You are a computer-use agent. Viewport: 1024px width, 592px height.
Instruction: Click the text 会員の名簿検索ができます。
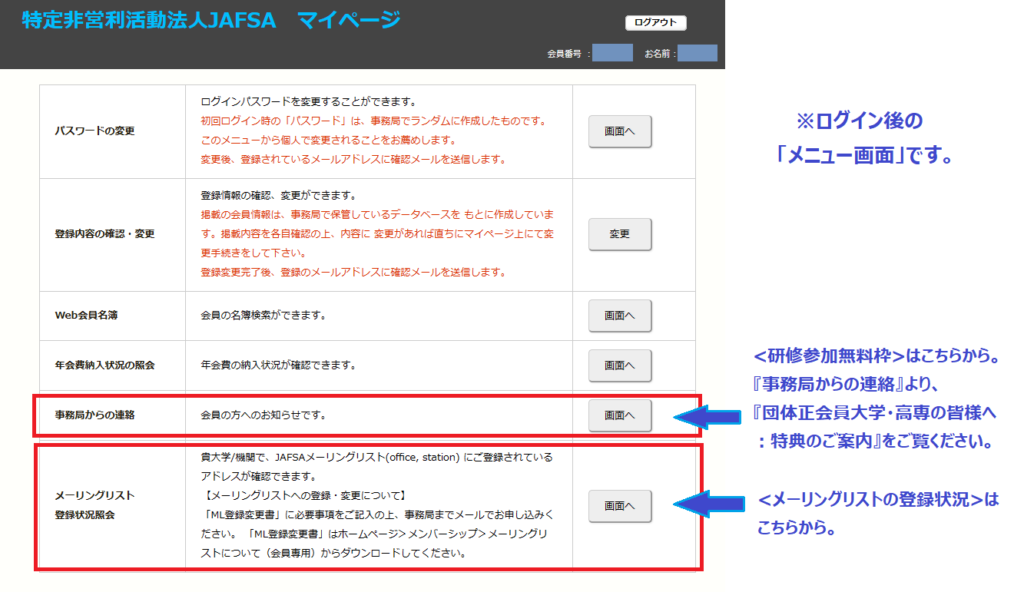click(x=263, y=315)
